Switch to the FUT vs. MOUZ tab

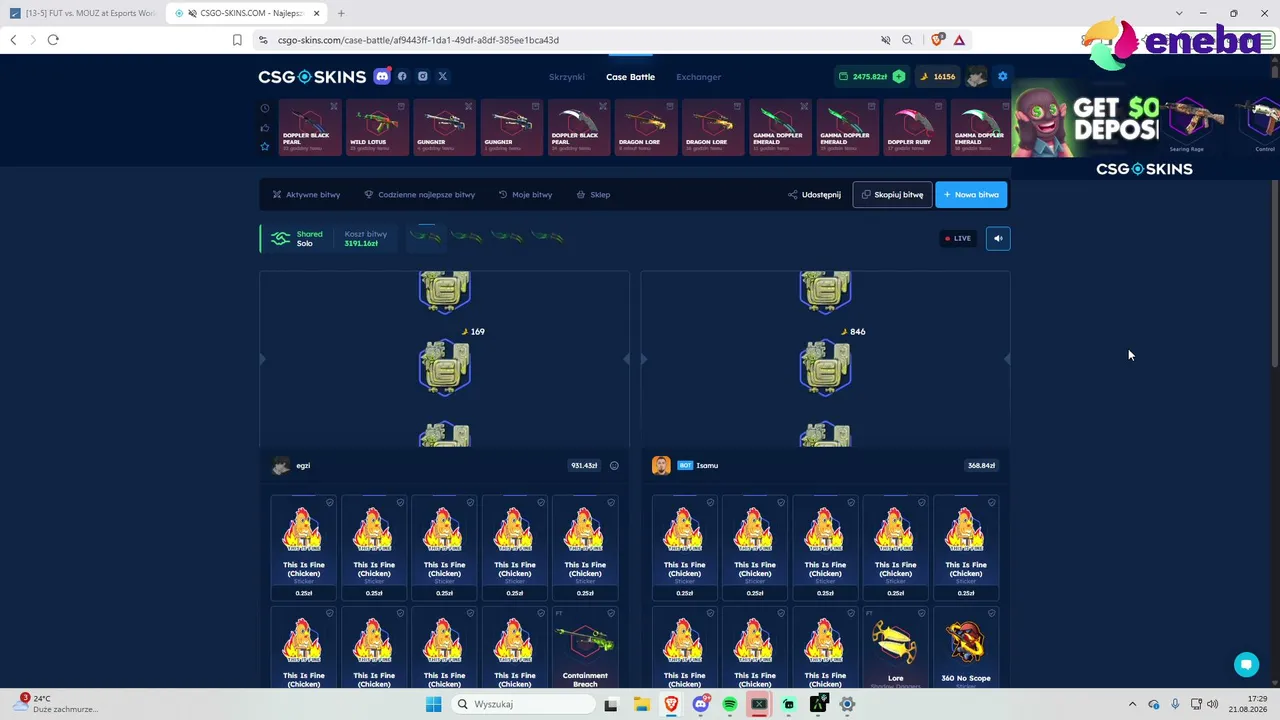pyautogui.click(x=83, y=13)
